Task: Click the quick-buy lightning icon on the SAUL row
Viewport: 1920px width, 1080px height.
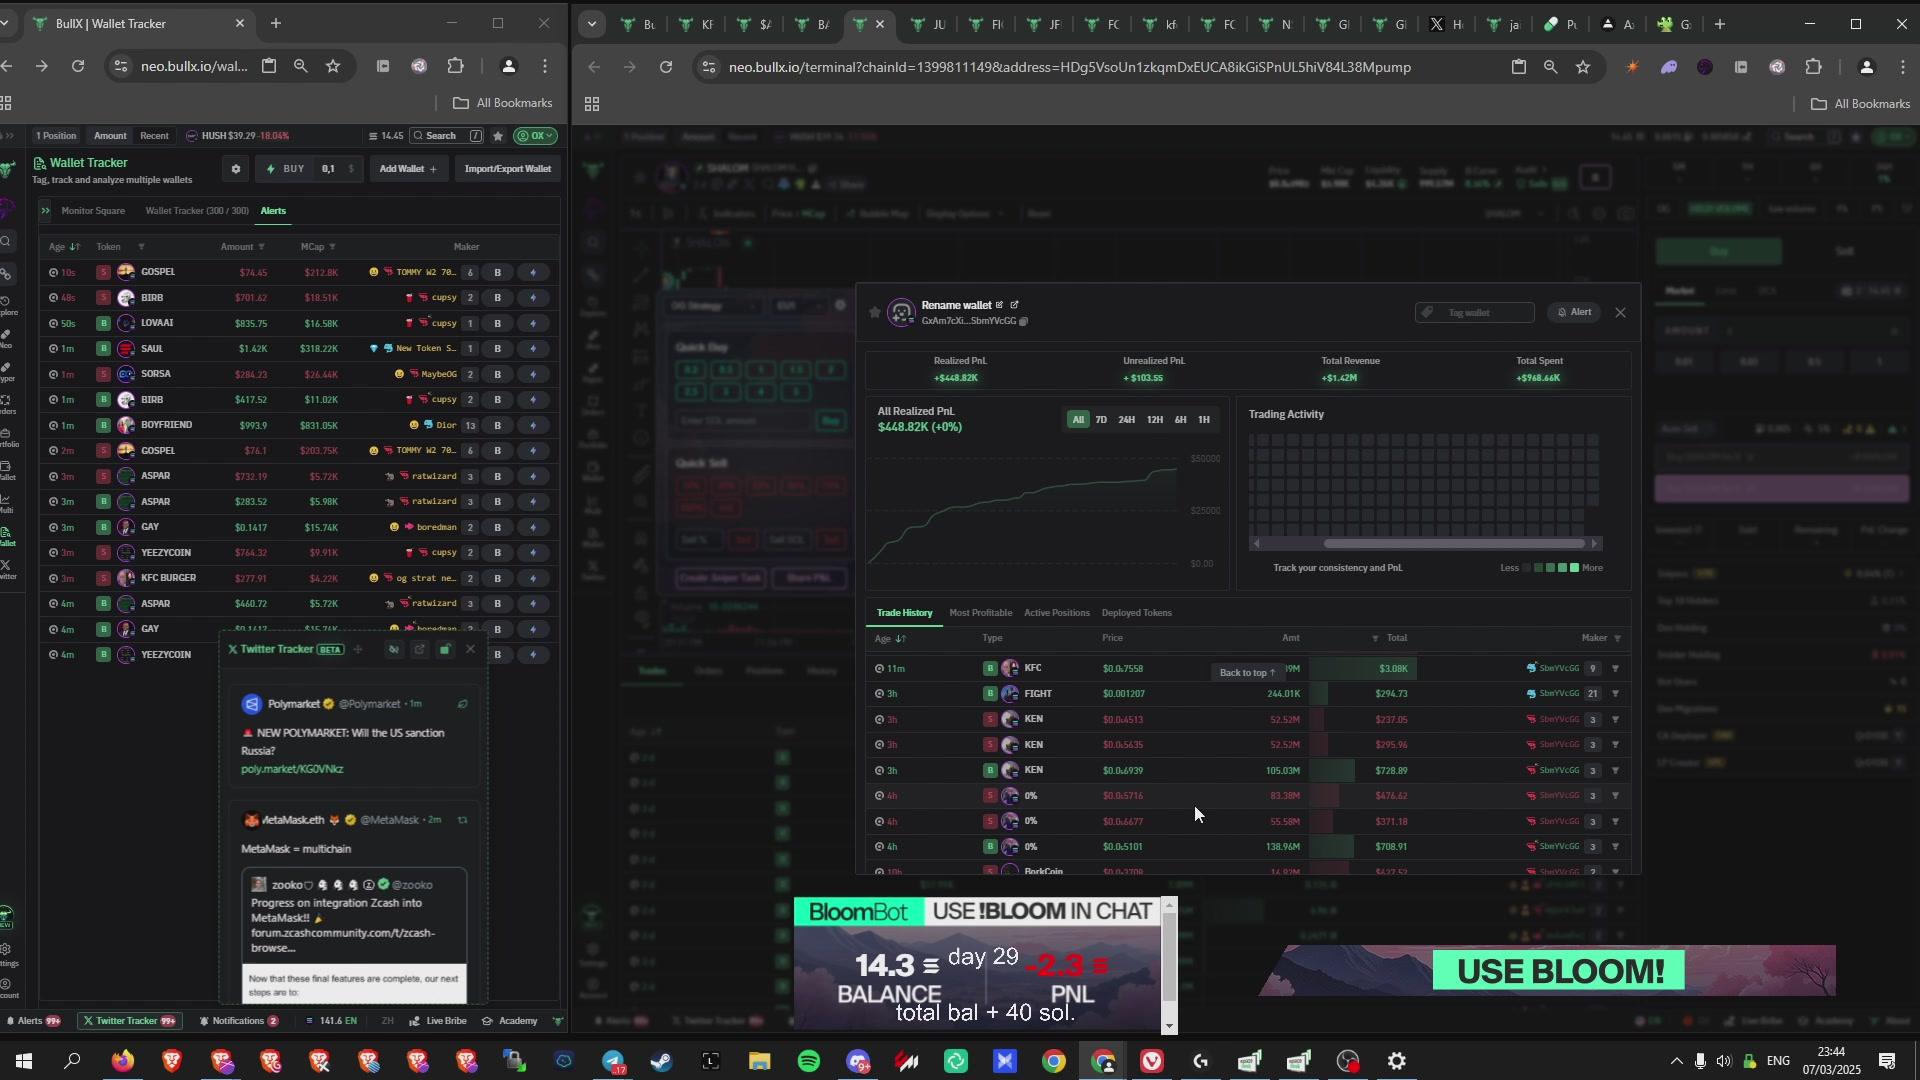Action: click(533, 349)
